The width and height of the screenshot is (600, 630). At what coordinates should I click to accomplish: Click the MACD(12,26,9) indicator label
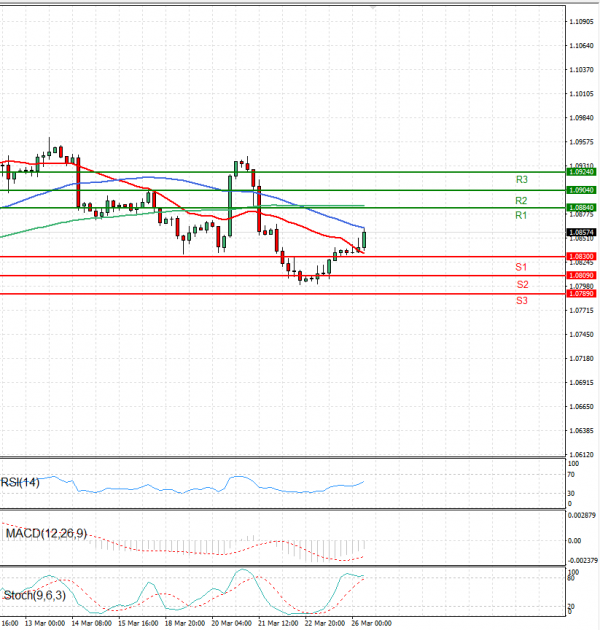(x=46, y=534)
